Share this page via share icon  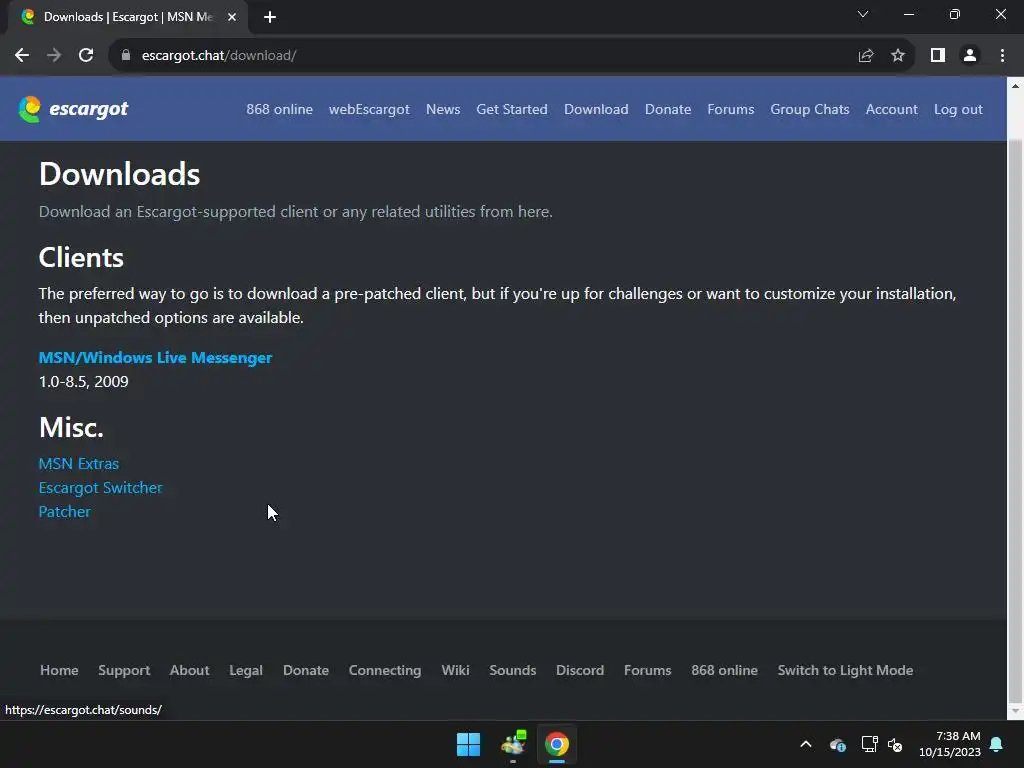click(866, 56)
